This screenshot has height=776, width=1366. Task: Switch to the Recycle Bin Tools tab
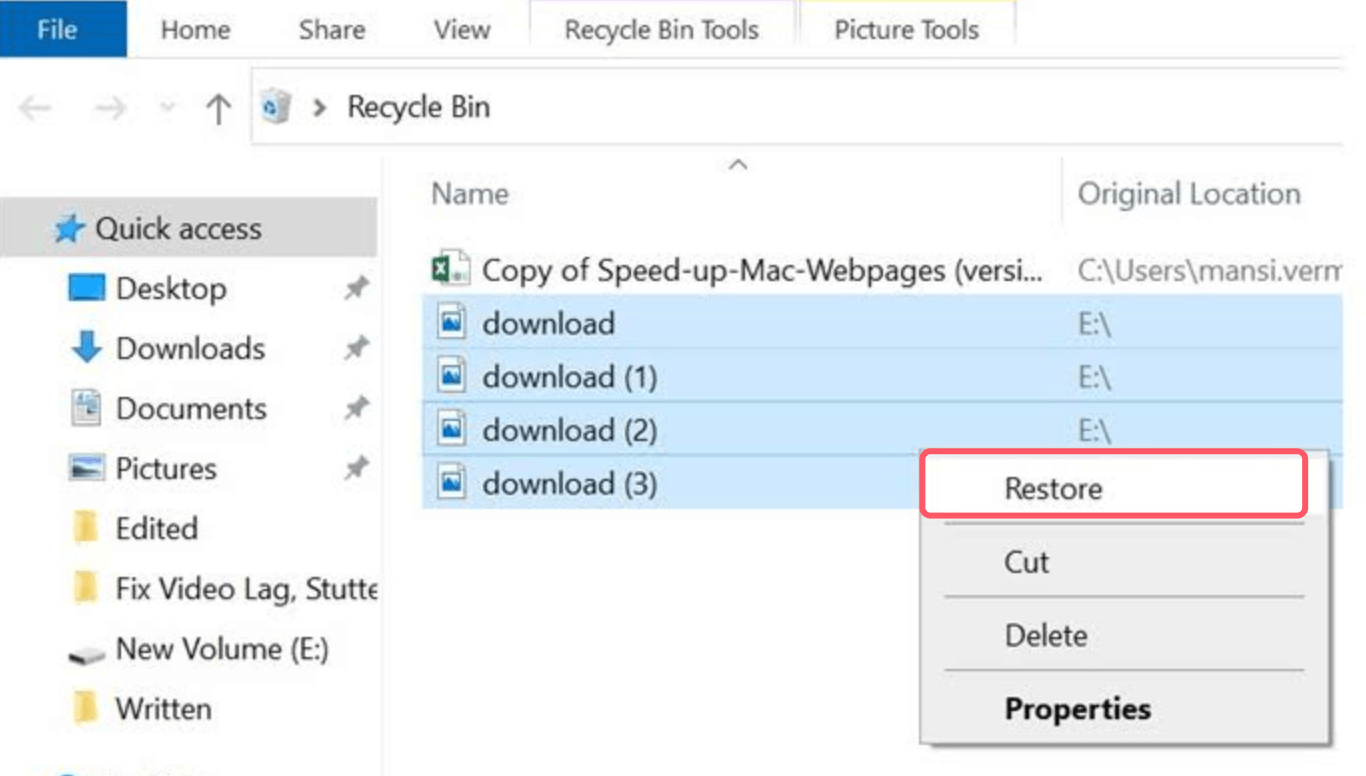[x=661, y=29]
